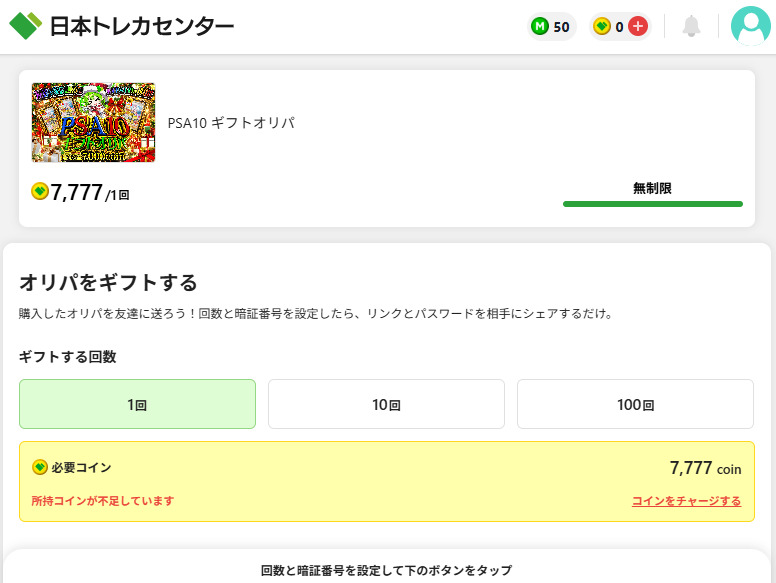Click the 7,777 coin amount in the yellow box

tap(705, 468)
